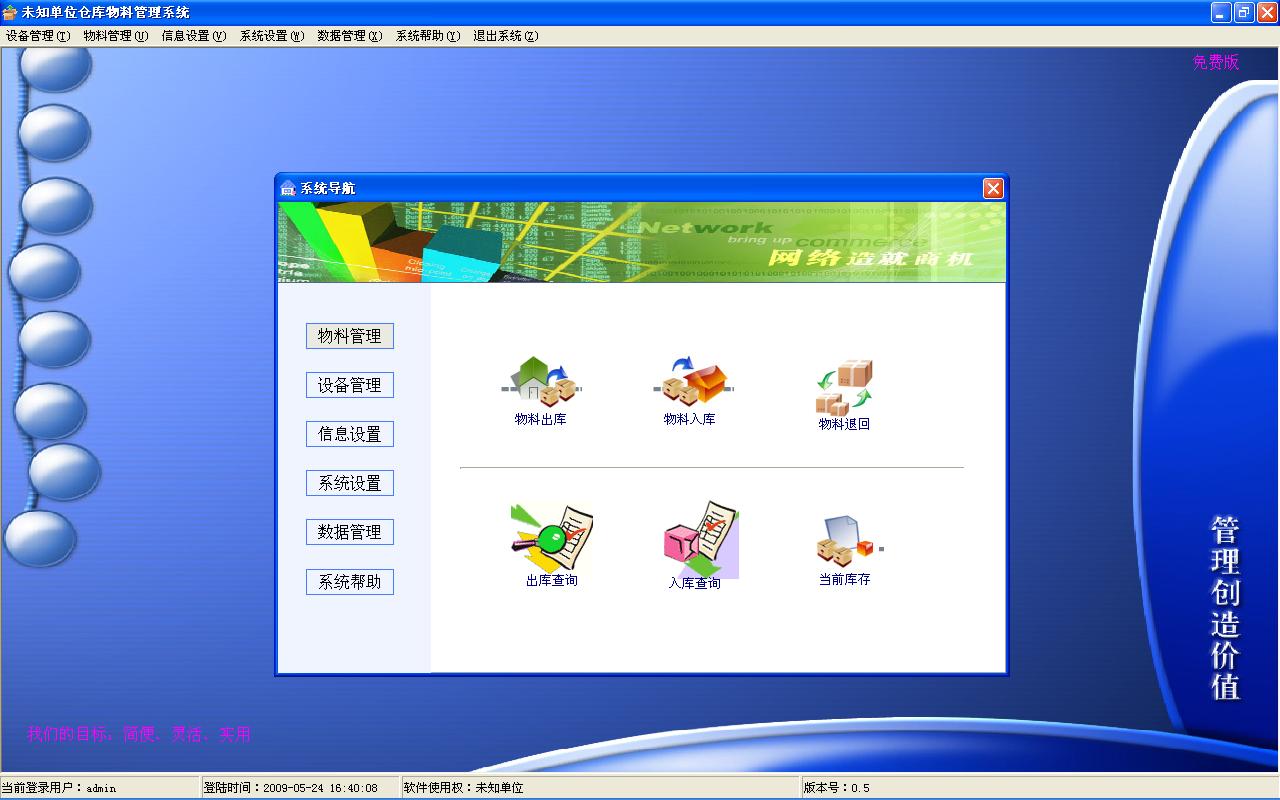1280x800 pixels.
Task: Click the 系统导航 window title icon
Action: (289, 188)
